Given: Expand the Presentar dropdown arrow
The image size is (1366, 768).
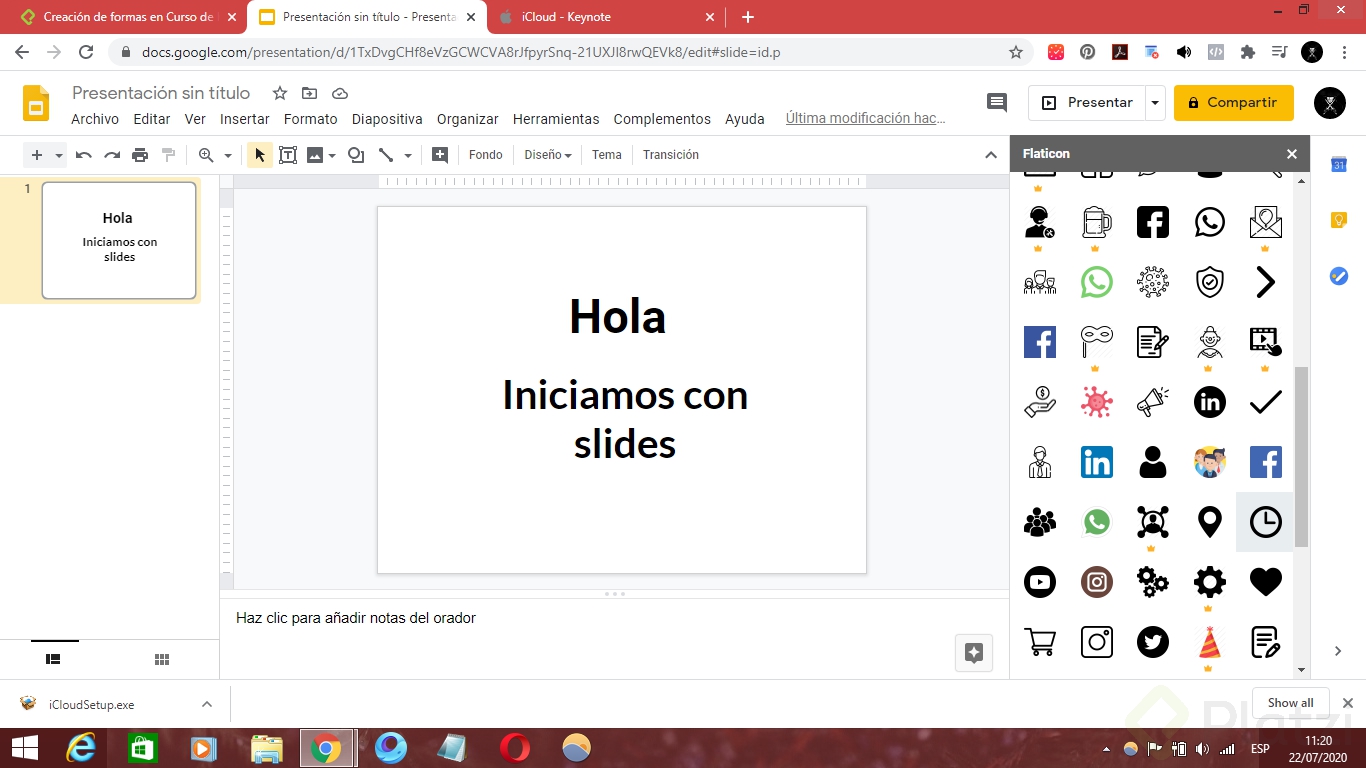Looking at the screenshot, I should tap(1156, 102).
